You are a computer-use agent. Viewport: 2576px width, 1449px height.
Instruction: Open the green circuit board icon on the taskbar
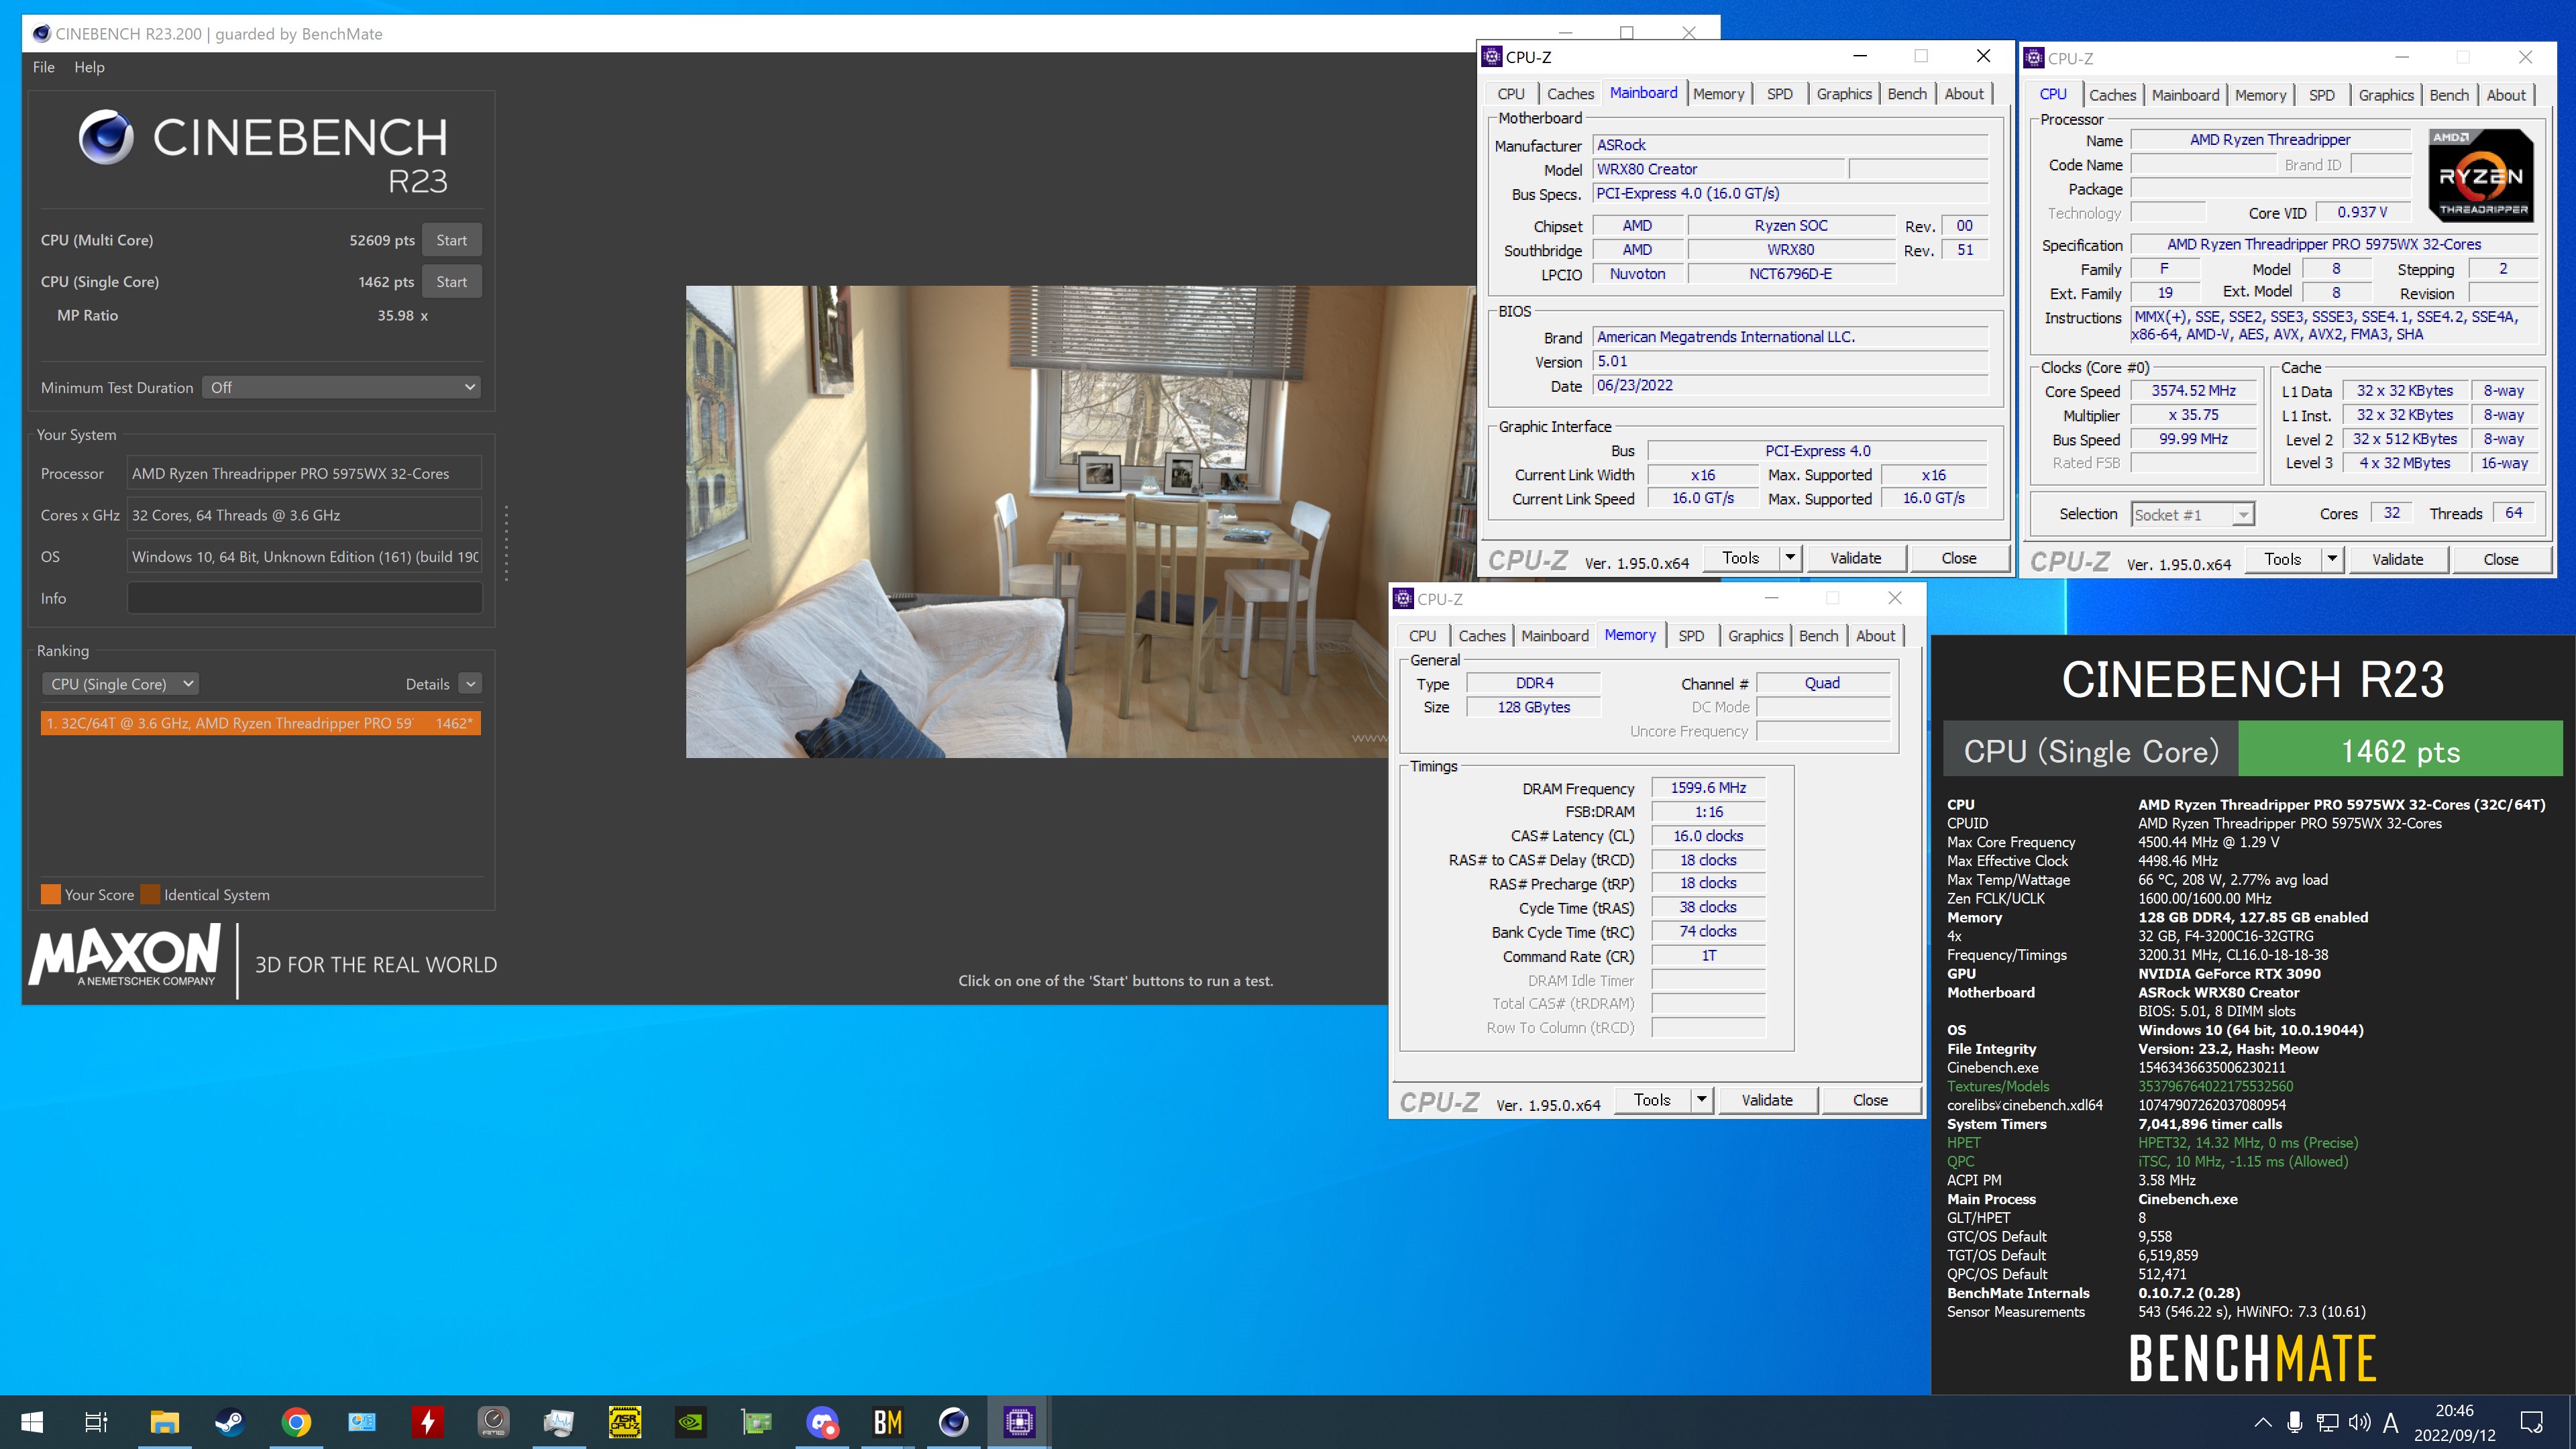(x=757, y=1421)
